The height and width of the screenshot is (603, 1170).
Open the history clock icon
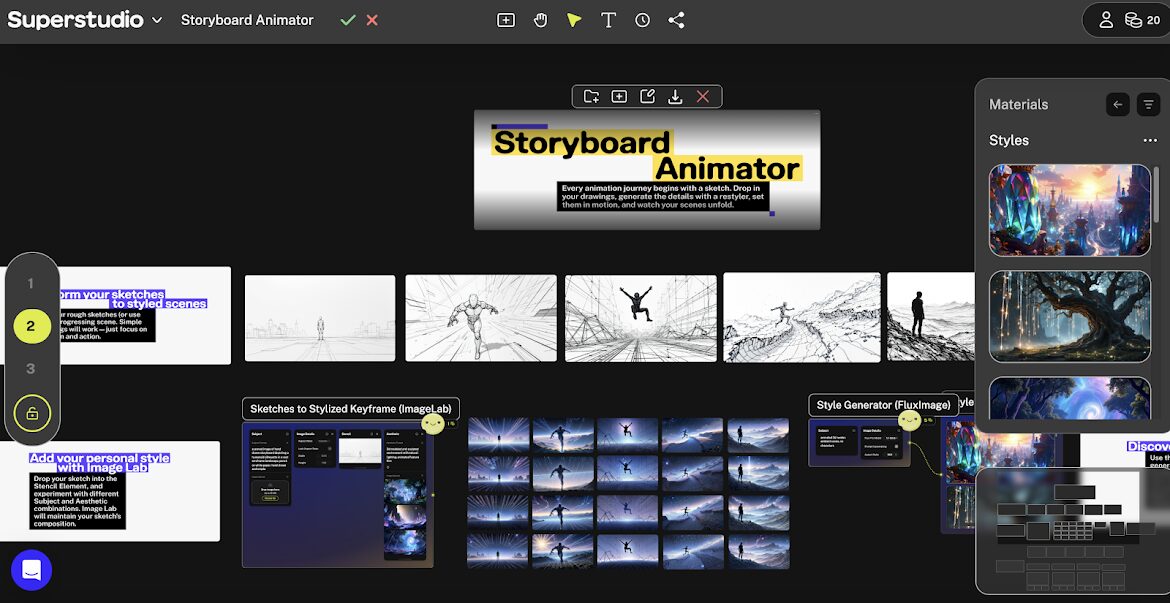pyautogui.click(x=642, y=20)
